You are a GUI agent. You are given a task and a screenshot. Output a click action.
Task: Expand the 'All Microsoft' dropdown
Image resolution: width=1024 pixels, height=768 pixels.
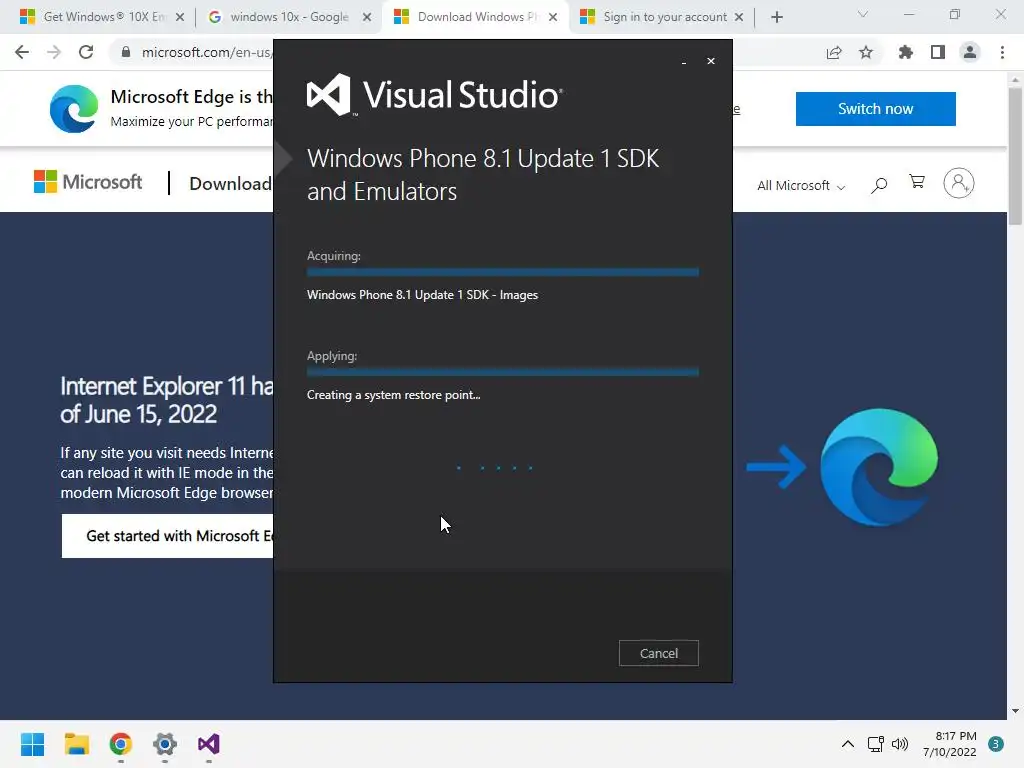pos(801,185)
